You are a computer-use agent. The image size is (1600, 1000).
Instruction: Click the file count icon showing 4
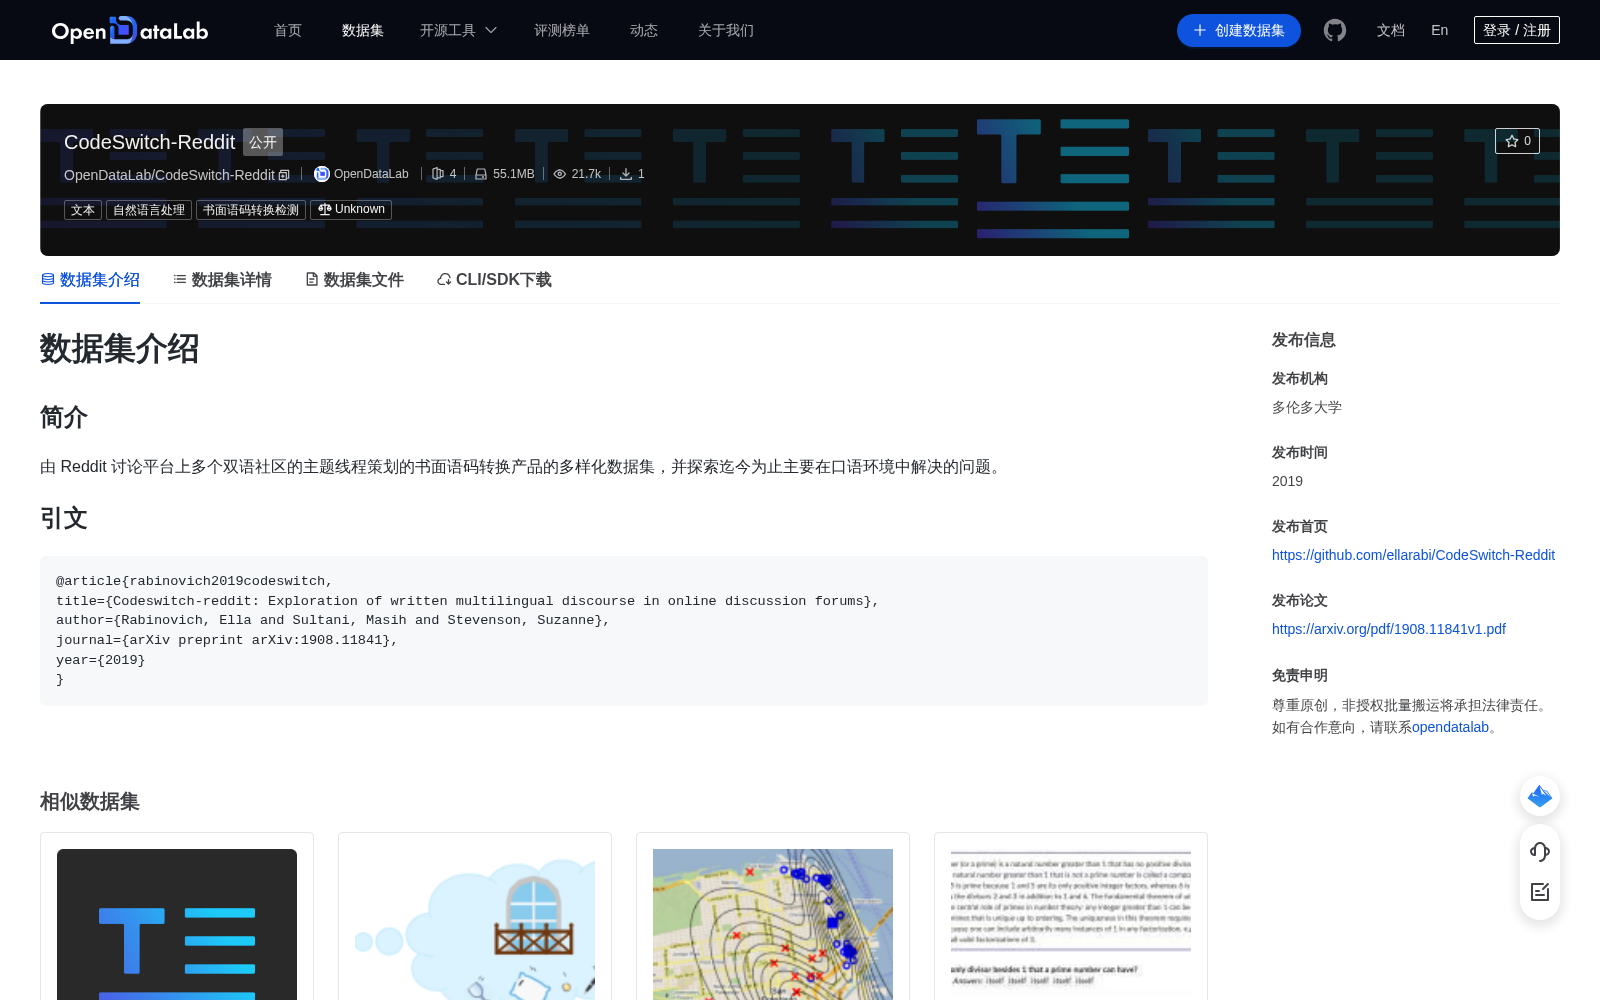[x=437, y=174]
